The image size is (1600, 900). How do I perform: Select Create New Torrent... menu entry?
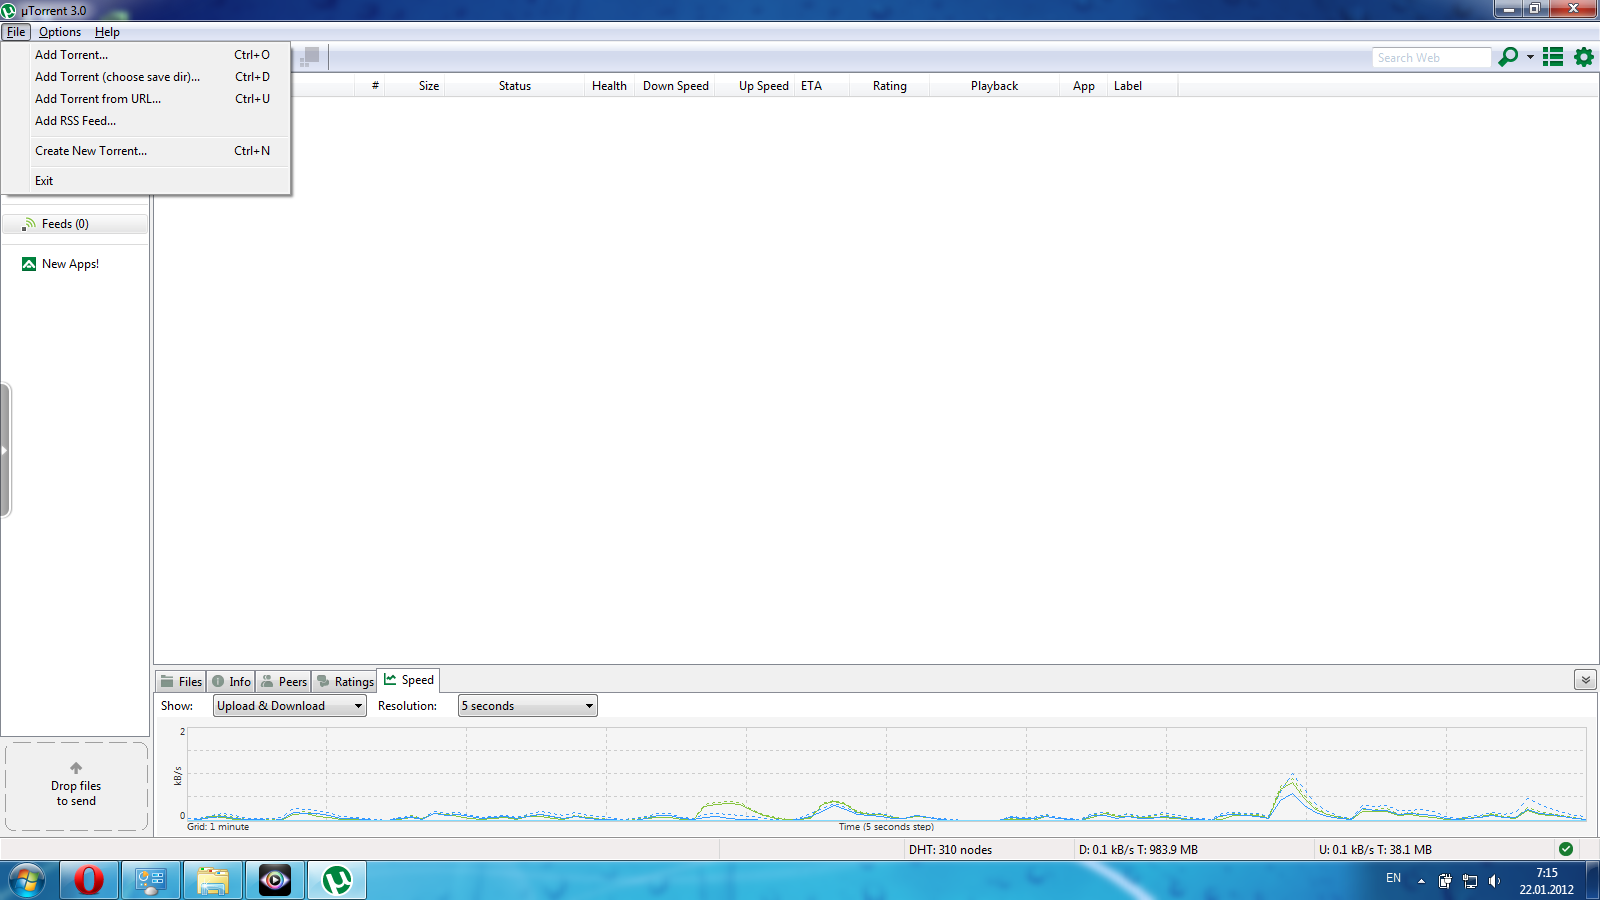pos(146,151)
